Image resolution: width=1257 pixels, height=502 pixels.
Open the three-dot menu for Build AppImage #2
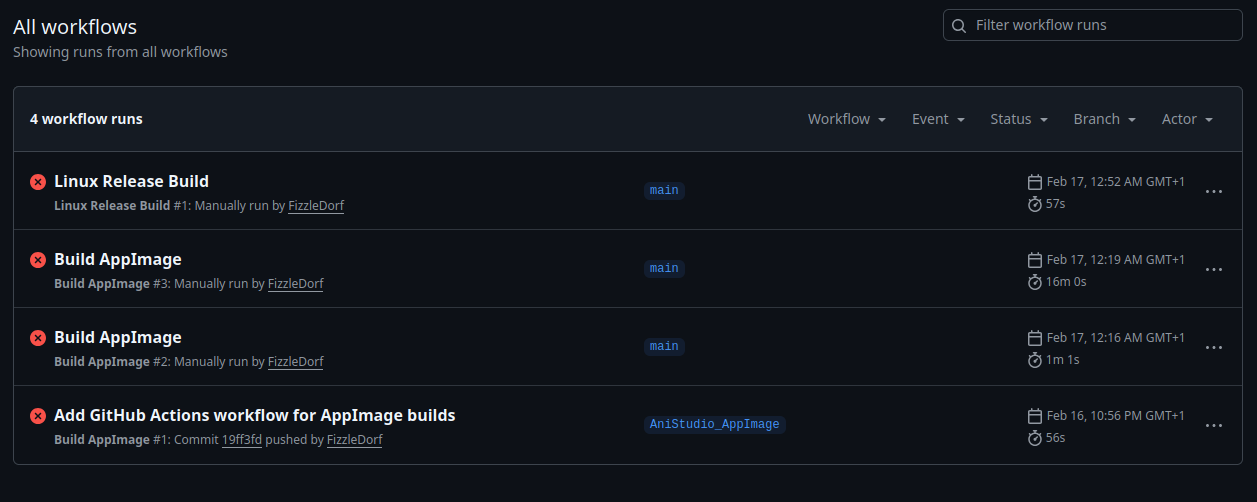click(x=1214, y=347)
